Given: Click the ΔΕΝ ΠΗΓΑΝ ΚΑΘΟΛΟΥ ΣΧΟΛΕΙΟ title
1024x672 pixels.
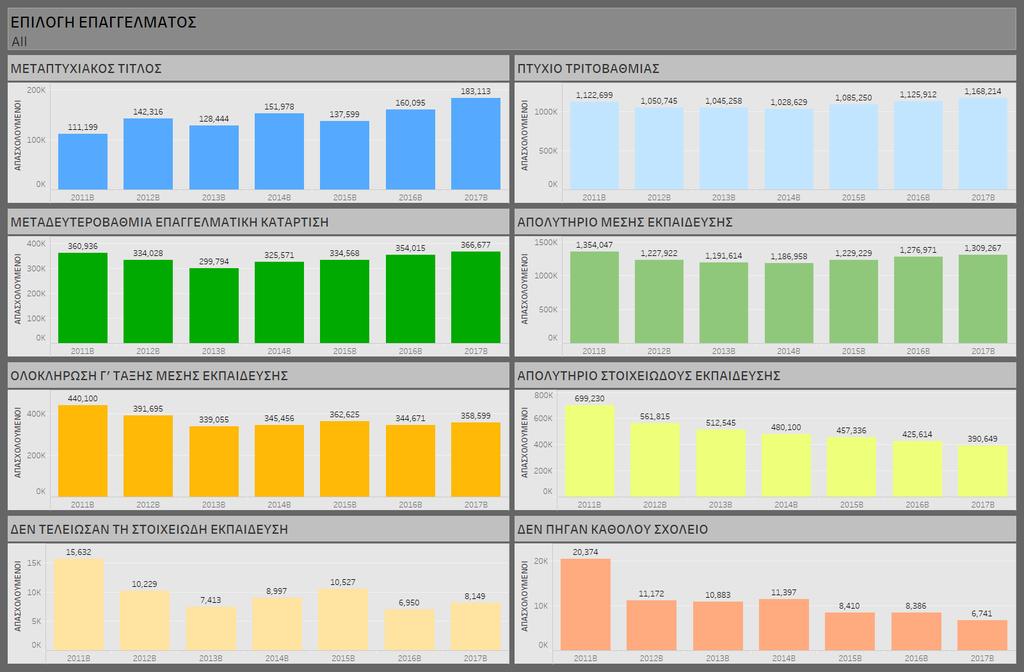Looking at the screenshot, I should click(x=613, y=529).
